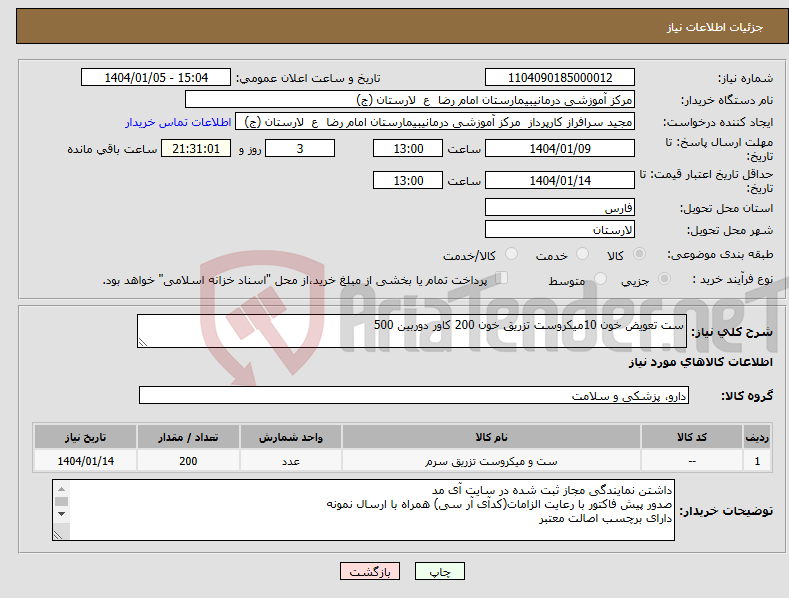Viewport: 789px width, 598px height.
Task: Choose the متوسط purchase type radio
Action: (600, 278)
